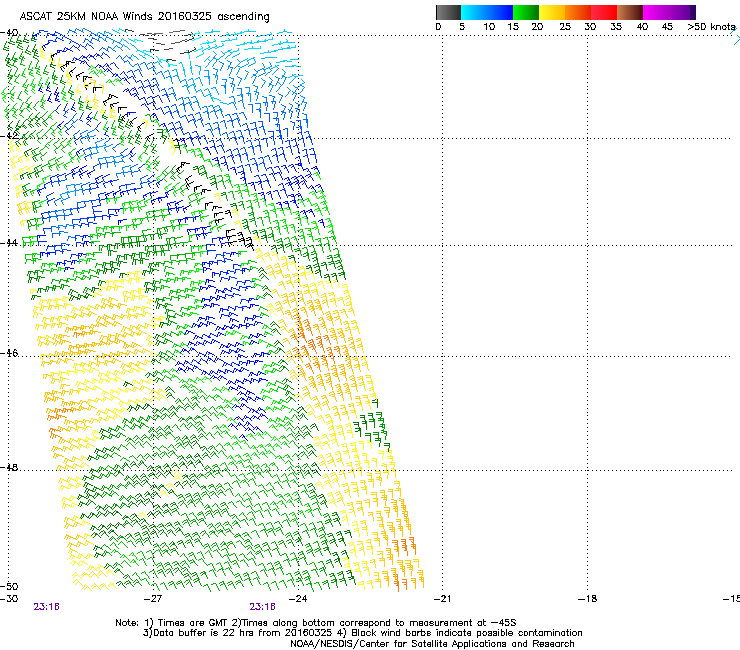Screen dimensions: 740x650
Task: Click the orange 25-30 knots legend segment
Action: (x=578, y=12)
